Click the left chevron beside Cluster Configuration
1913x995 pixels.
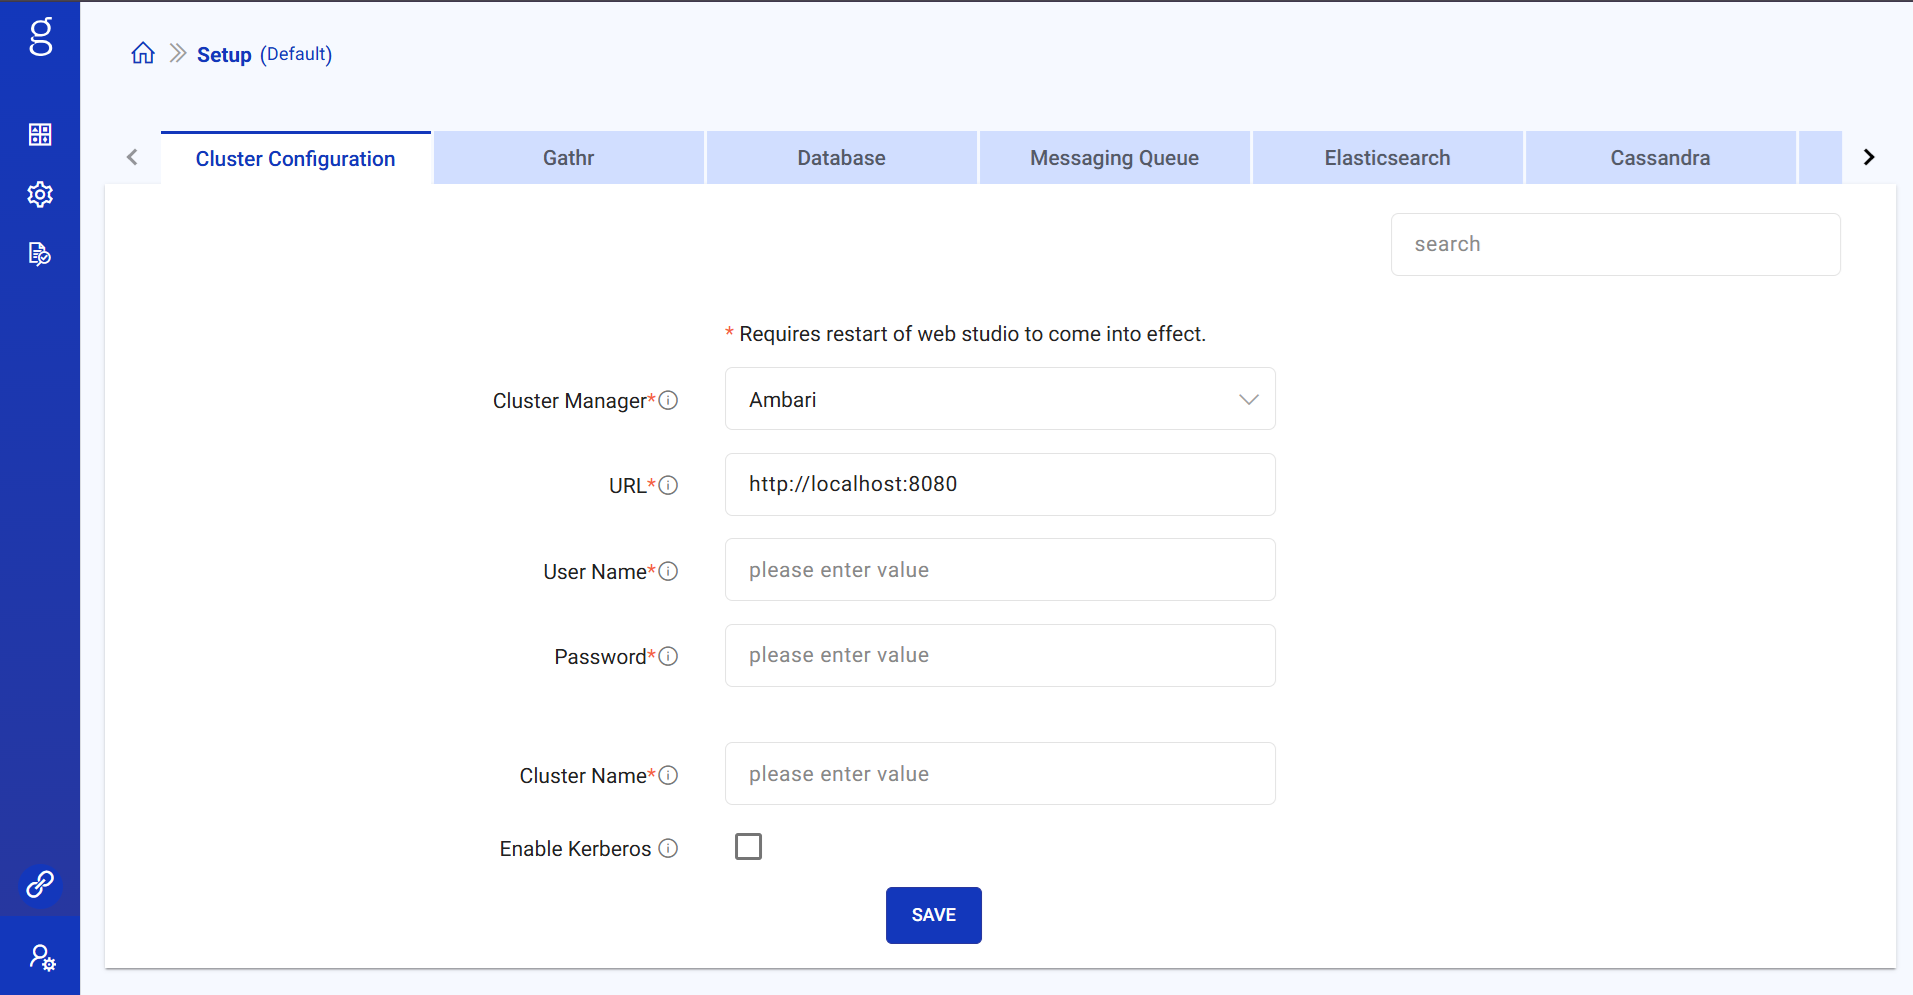tap(132, 156)
